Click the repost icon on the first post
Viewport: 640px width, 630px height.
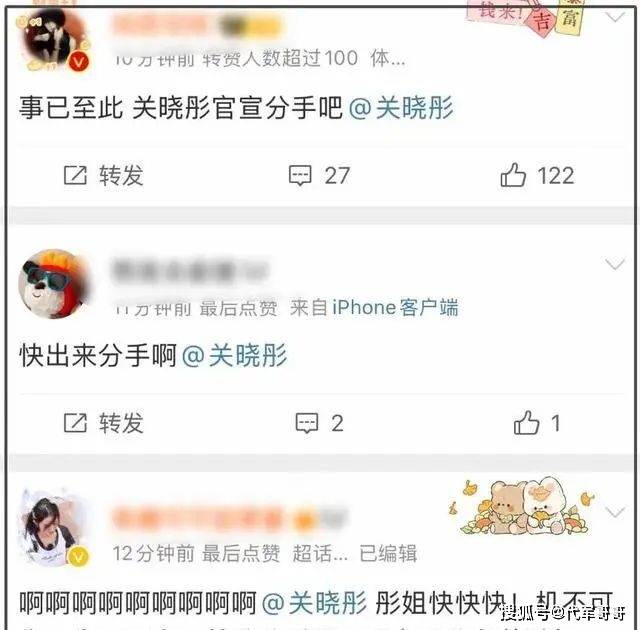point(76,175)
